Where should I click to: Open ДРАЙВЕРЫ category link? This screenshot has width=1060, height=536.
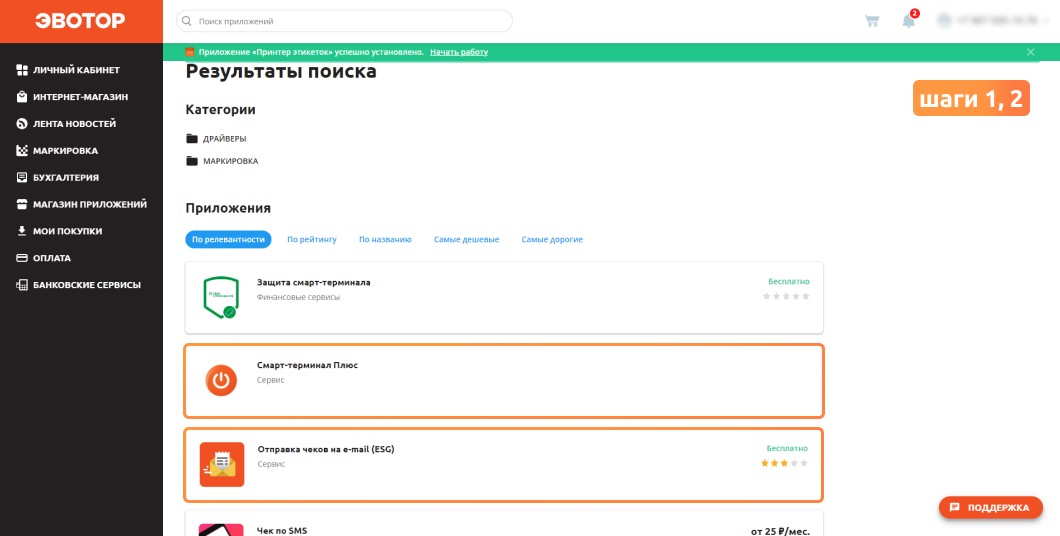point(224,139)
